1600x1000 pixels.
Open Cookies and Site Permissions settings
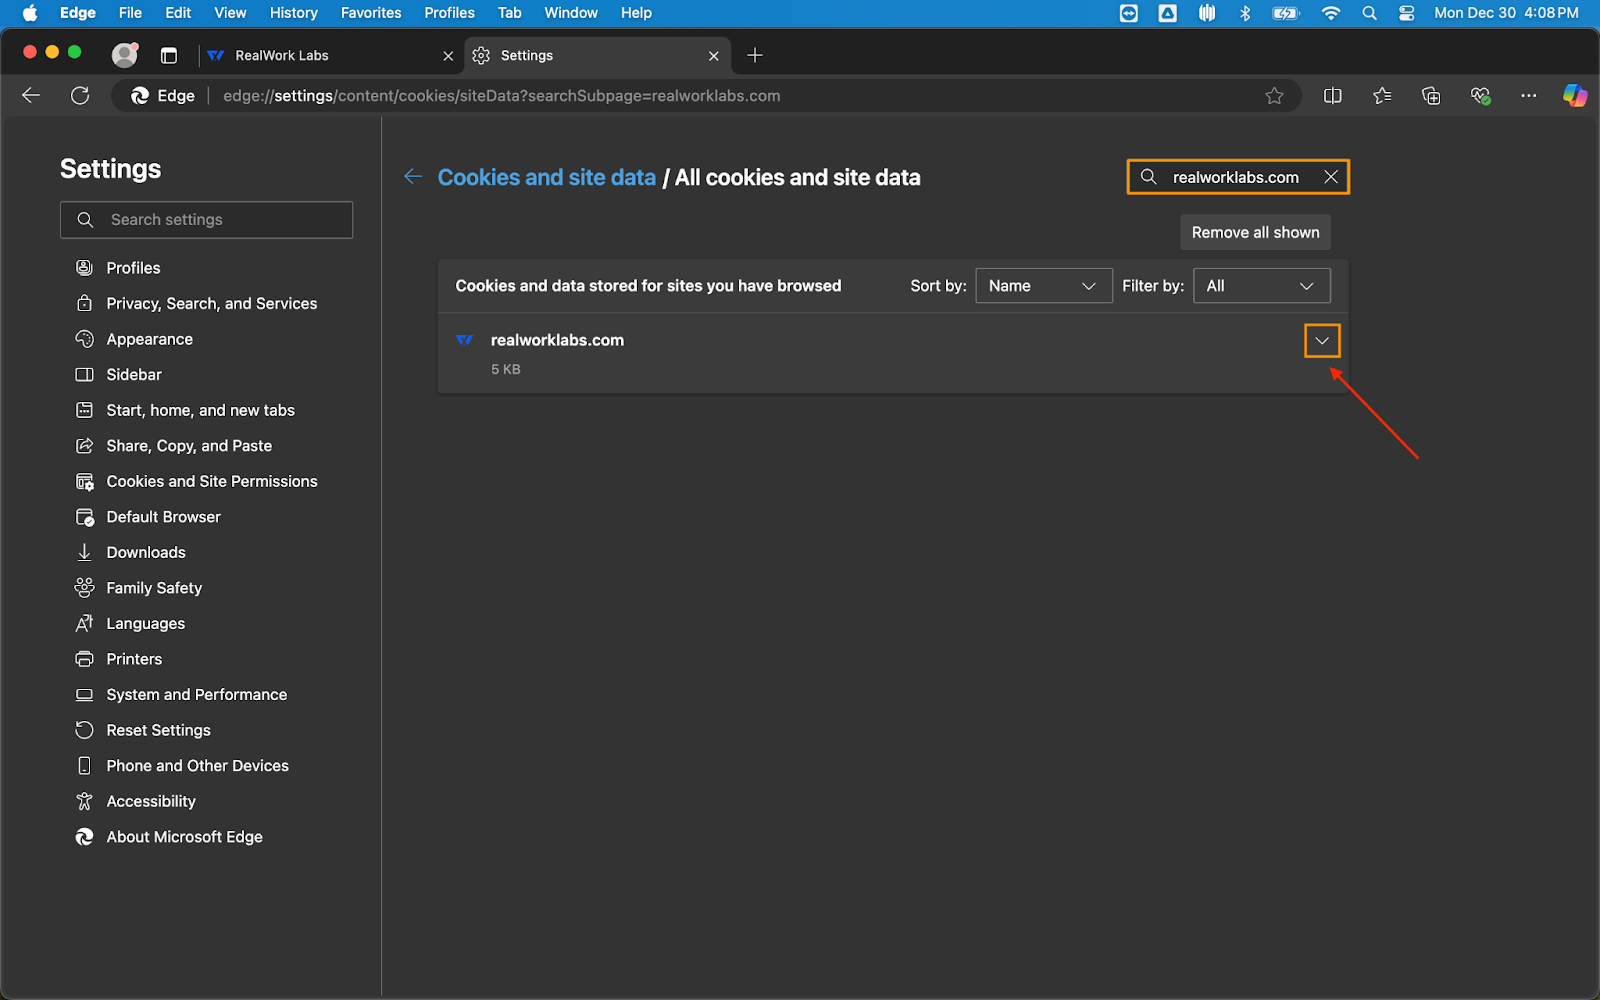click(212, 481)
